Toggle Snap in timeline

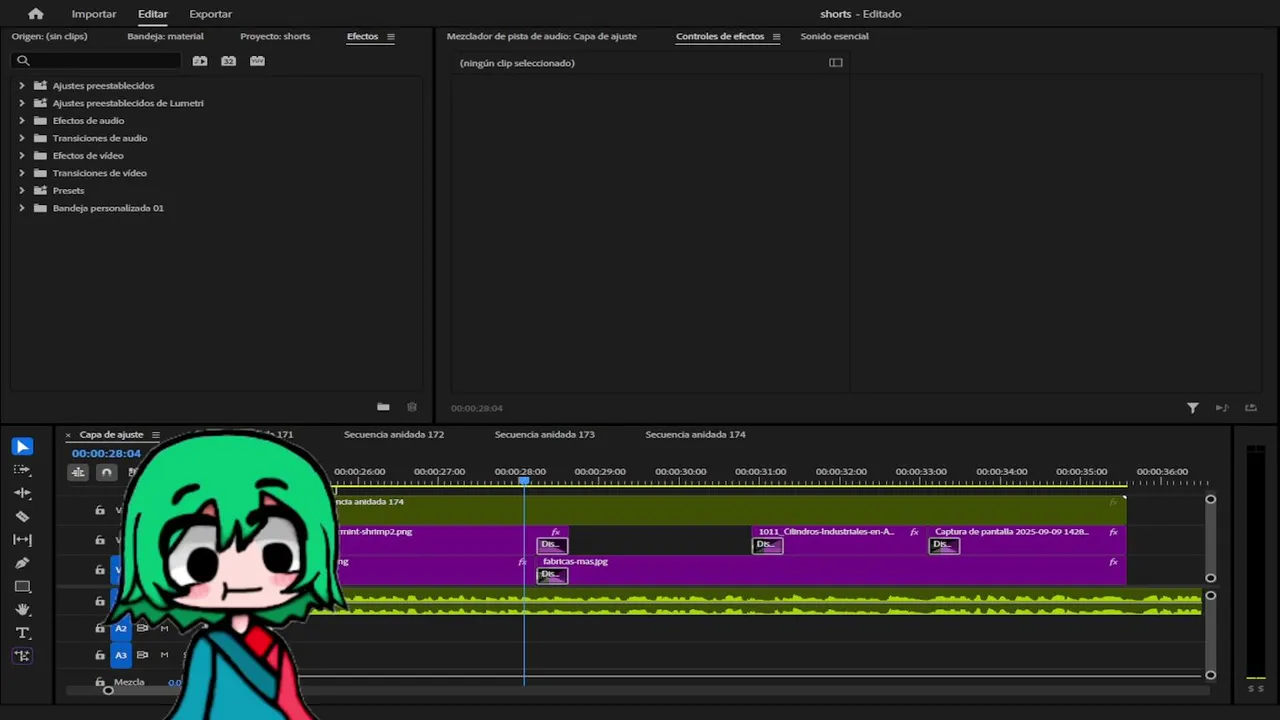pos(106,472)
